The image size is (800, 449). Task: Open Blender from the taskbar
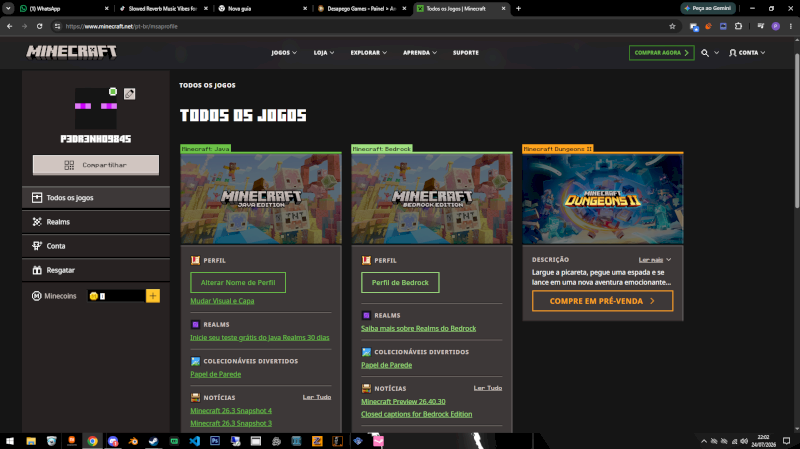click(x=133, y=441)
